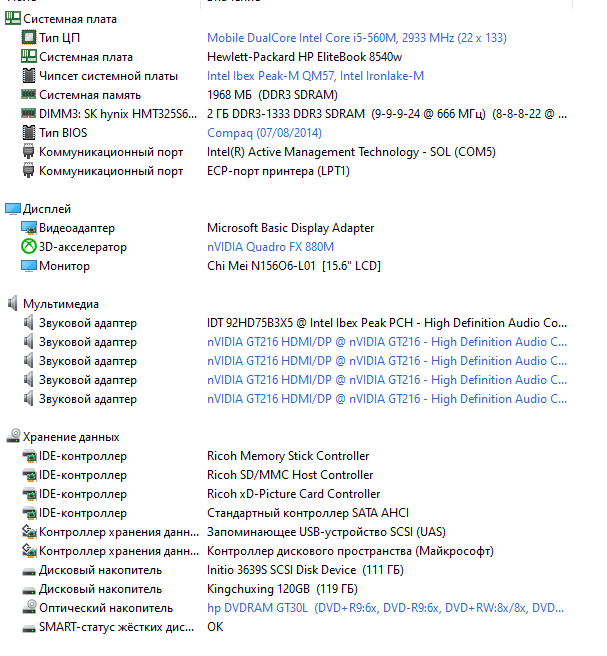Click the Kingchuxing 120GB (119 ГБ) value
This screenshot has width=607, height=656.
pos(282,589)
